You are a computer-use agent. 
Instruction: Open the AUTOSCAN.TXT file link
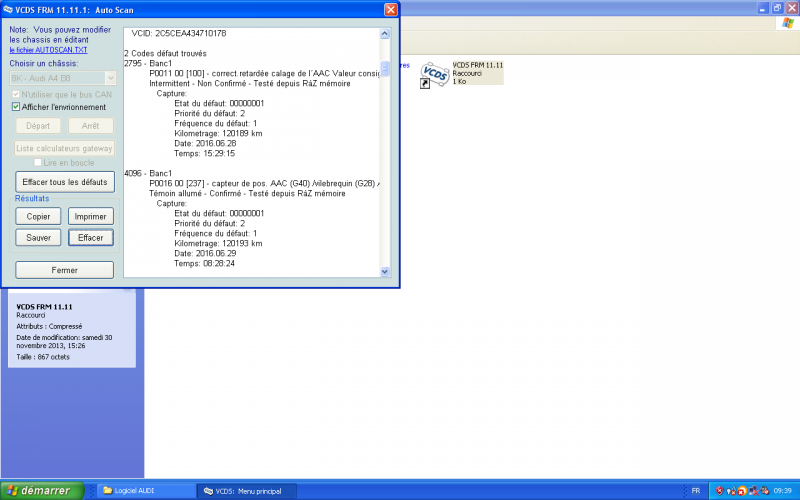(x=48, y=49)
